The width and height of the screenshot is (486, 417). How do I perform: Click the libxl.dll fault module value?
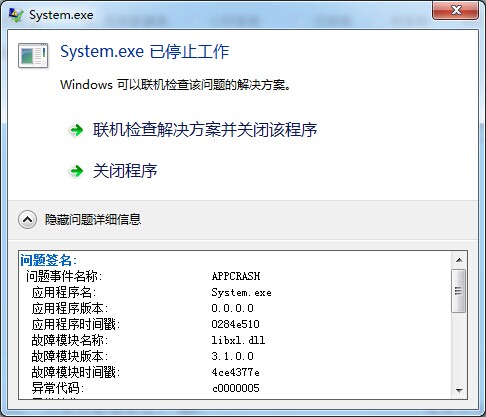point(238,340)
